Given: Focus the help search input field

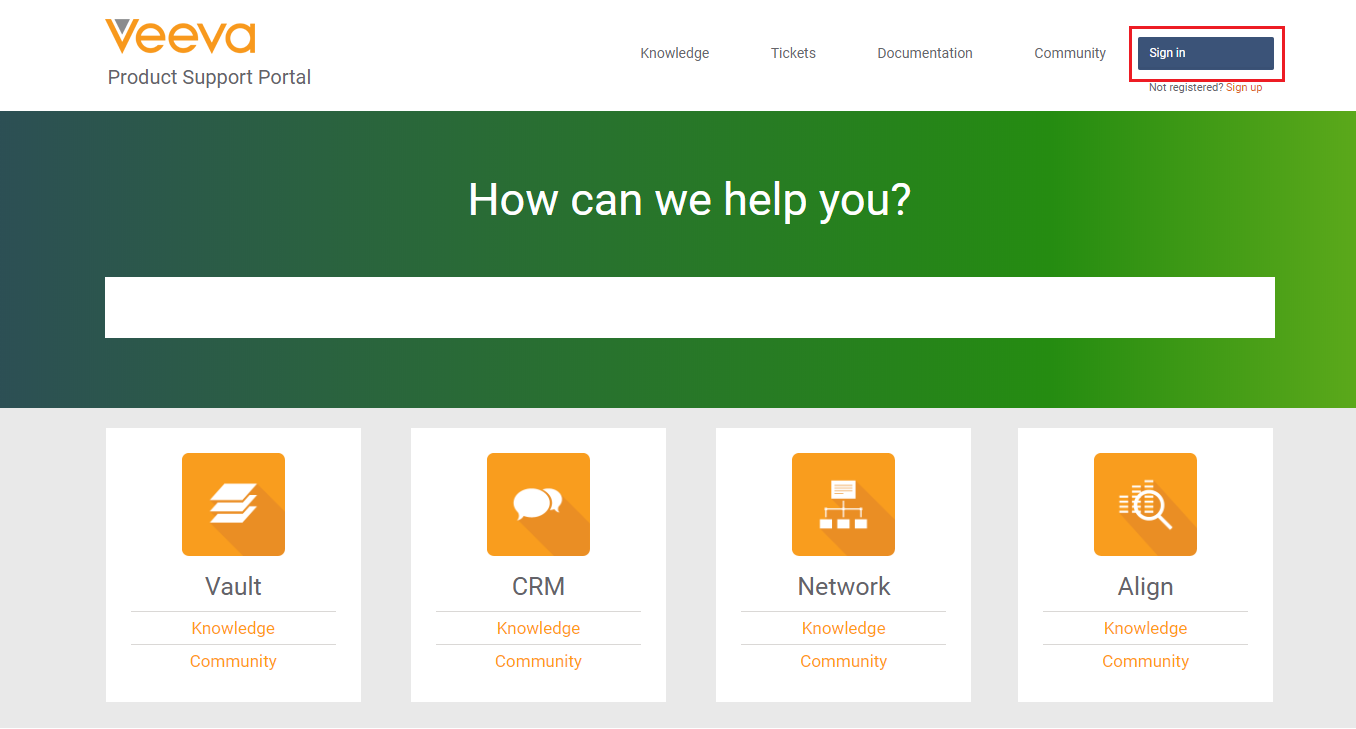Looking at the screenshot, I should click(x=689, y=307).
